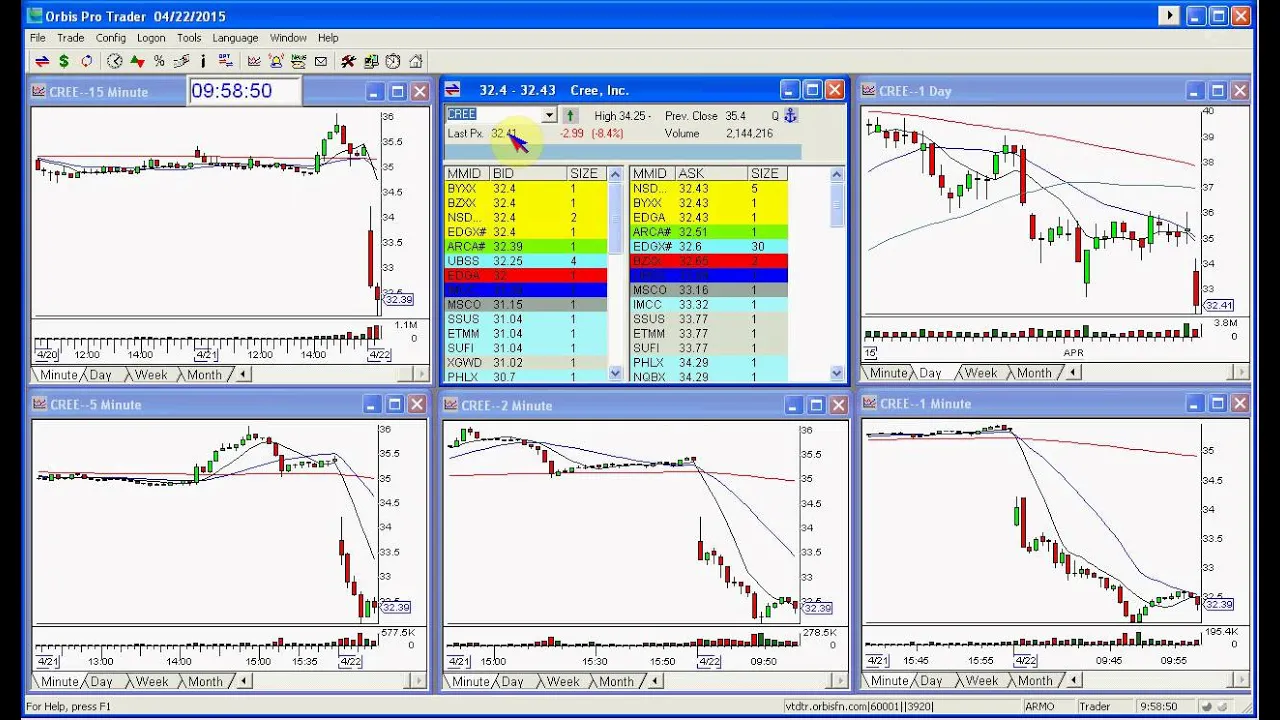
Task: Select the ARCA# 32.39 bid row
Action: click(x=526, y=246)
